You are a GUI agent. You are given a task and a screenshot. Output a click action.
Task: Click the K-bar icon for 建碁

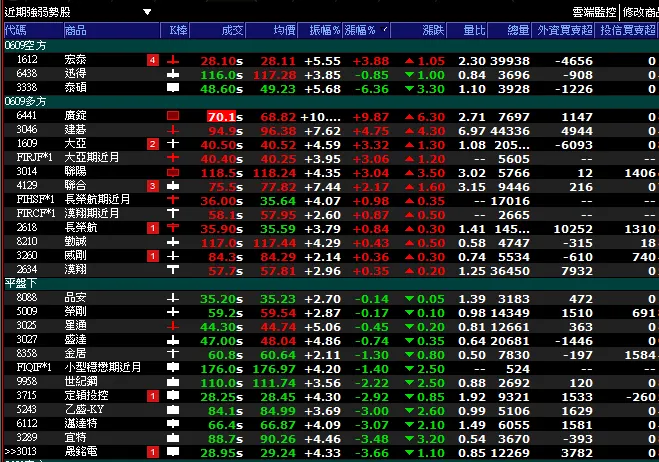173,130
